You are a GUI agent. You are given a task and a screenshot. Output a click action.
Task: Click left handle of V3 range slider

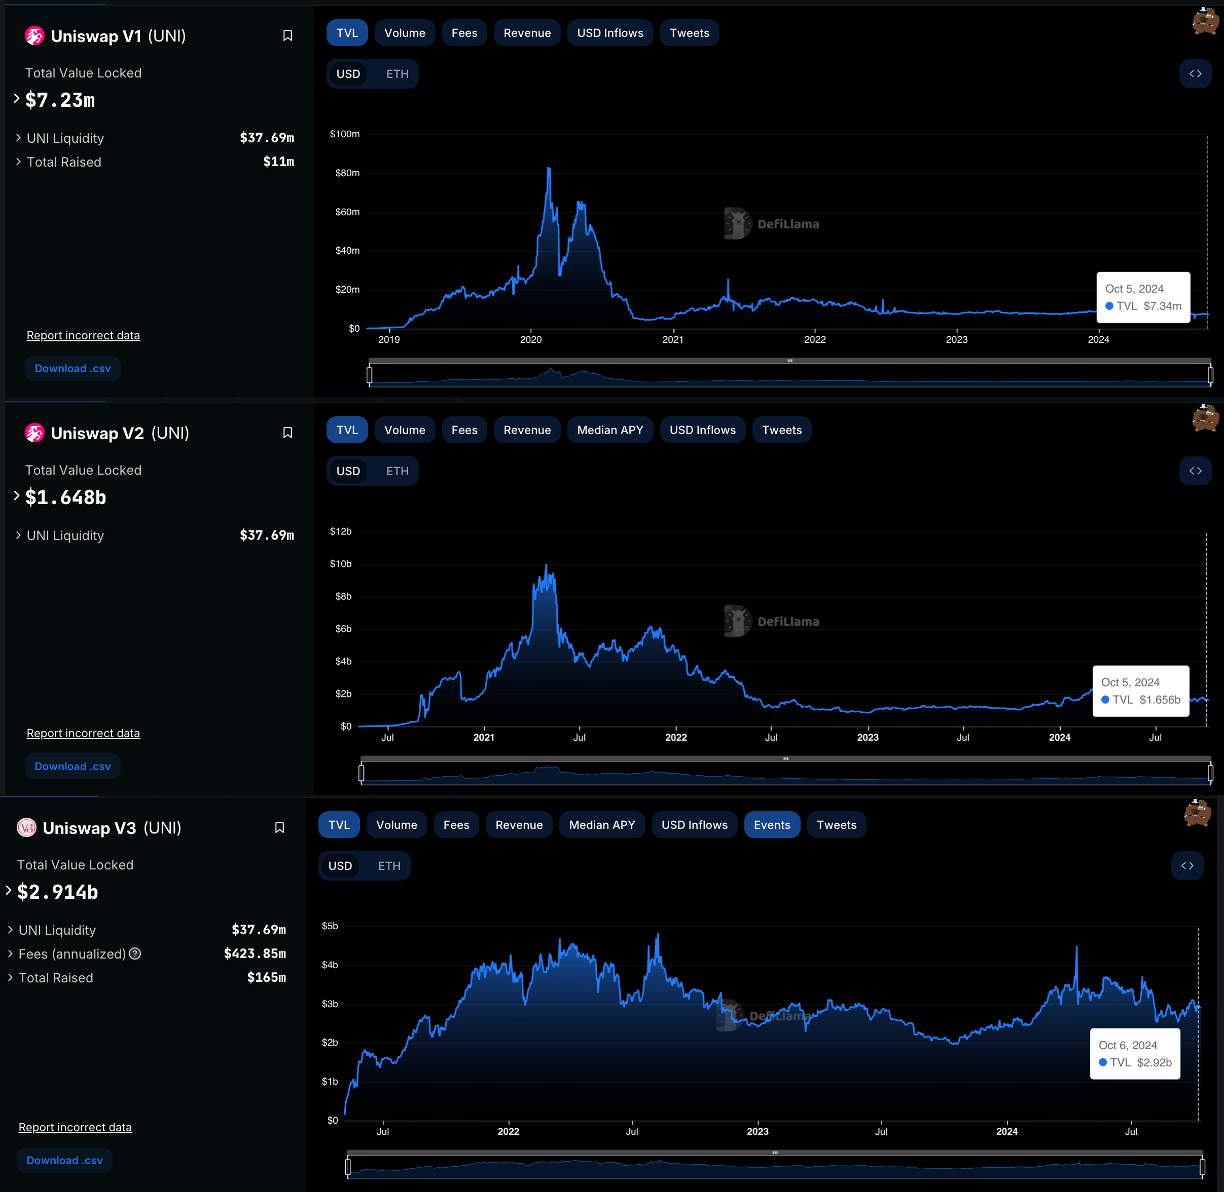coord(348,1167)
